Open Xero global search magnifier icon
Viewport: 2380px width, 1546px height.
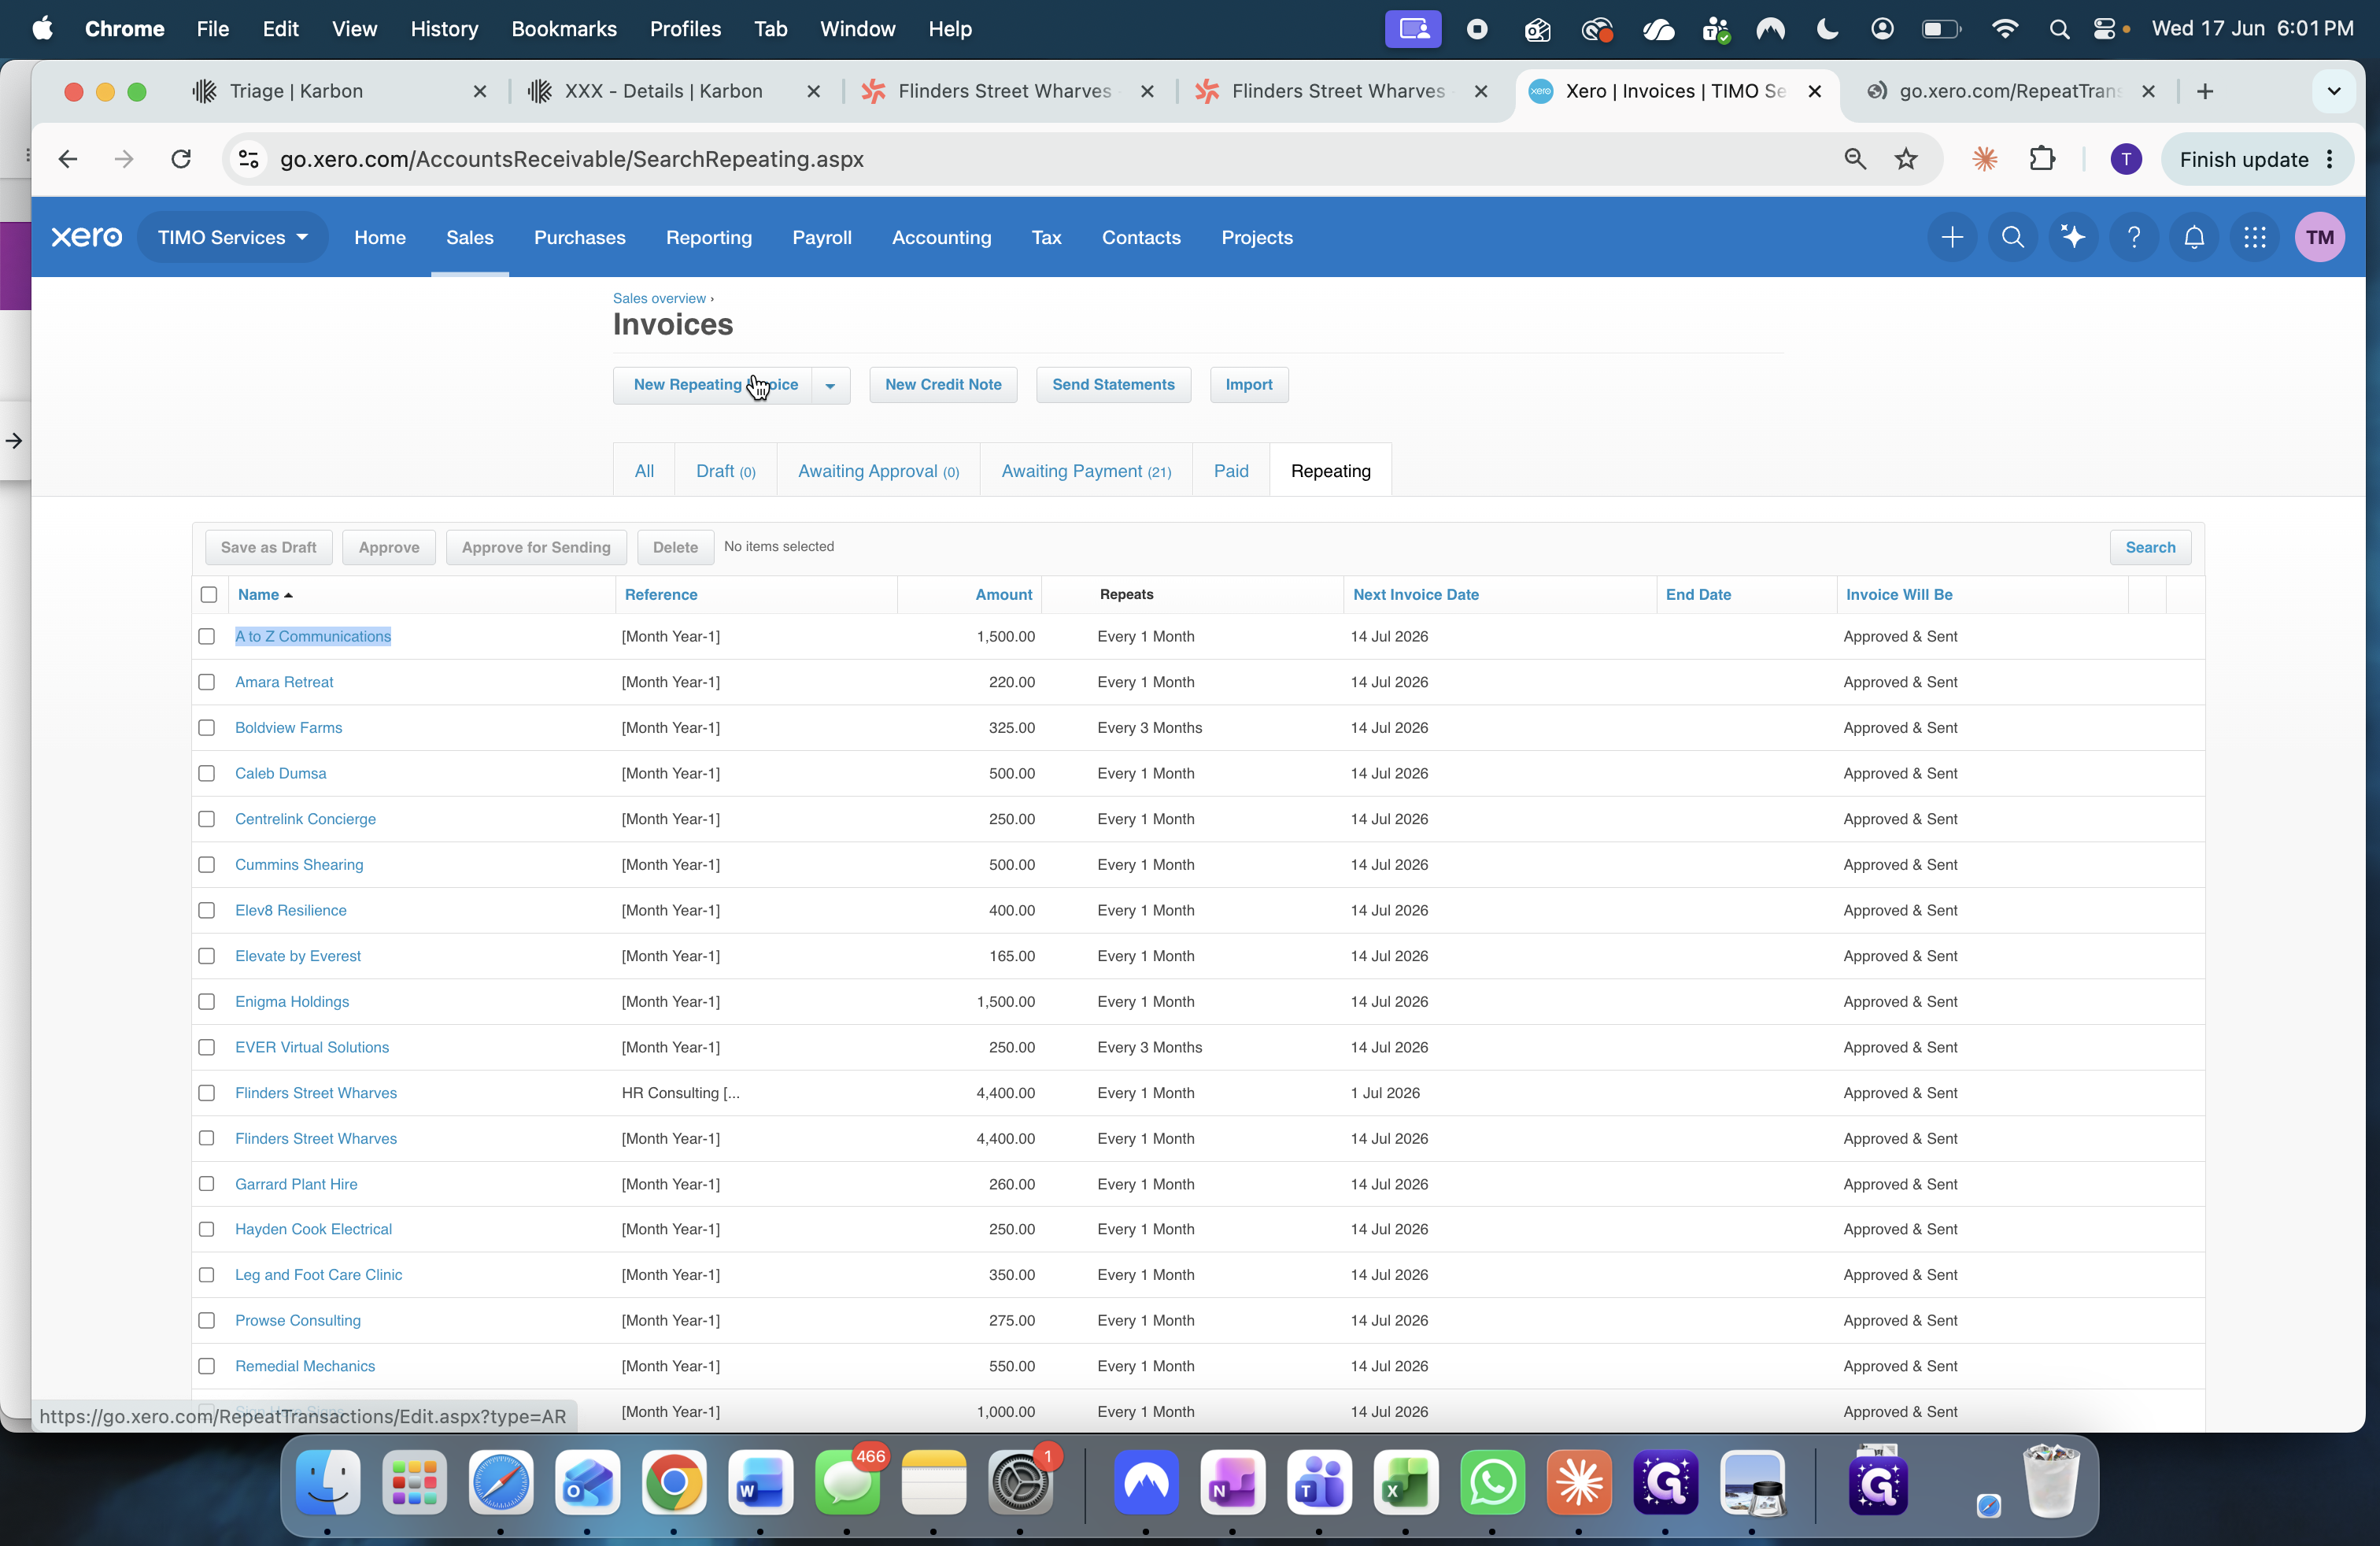click(2012, 237)
